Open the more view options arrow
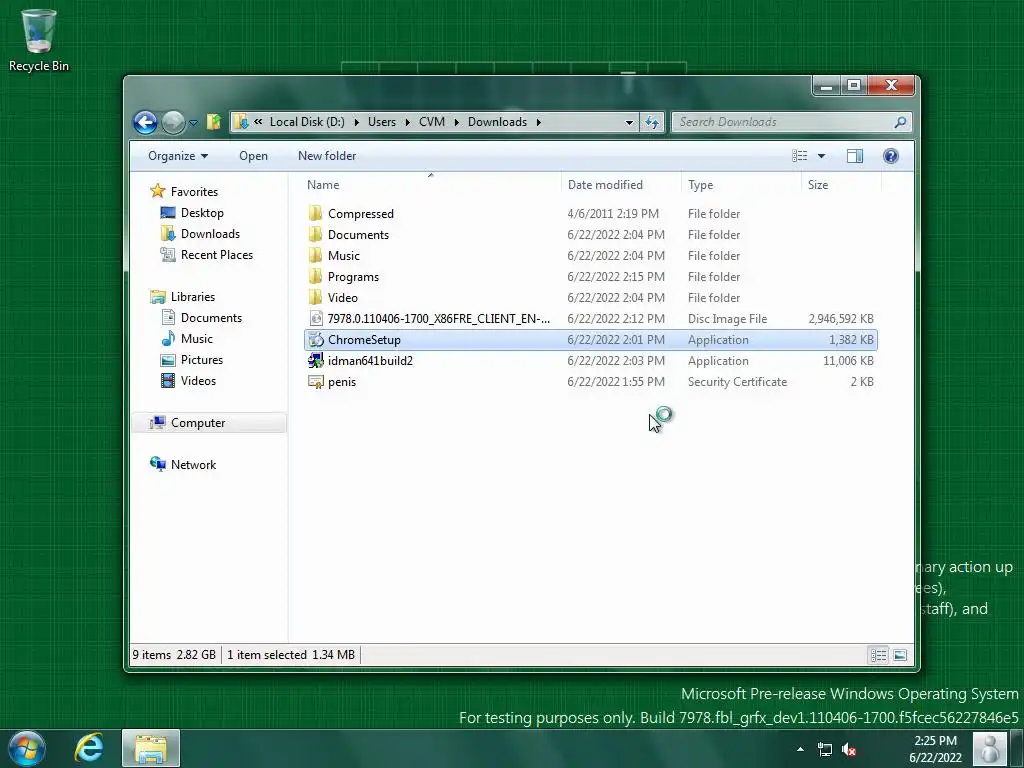1024x768 pixels. pos(822,156)
